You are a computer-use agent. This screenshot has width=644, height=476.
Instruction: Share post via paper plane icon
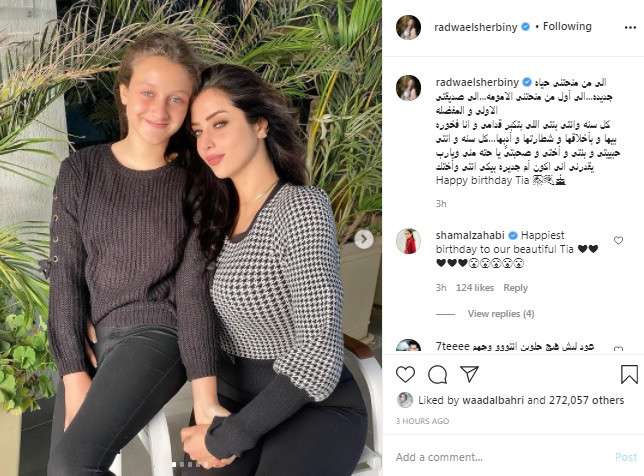click(x=469, y=374)
